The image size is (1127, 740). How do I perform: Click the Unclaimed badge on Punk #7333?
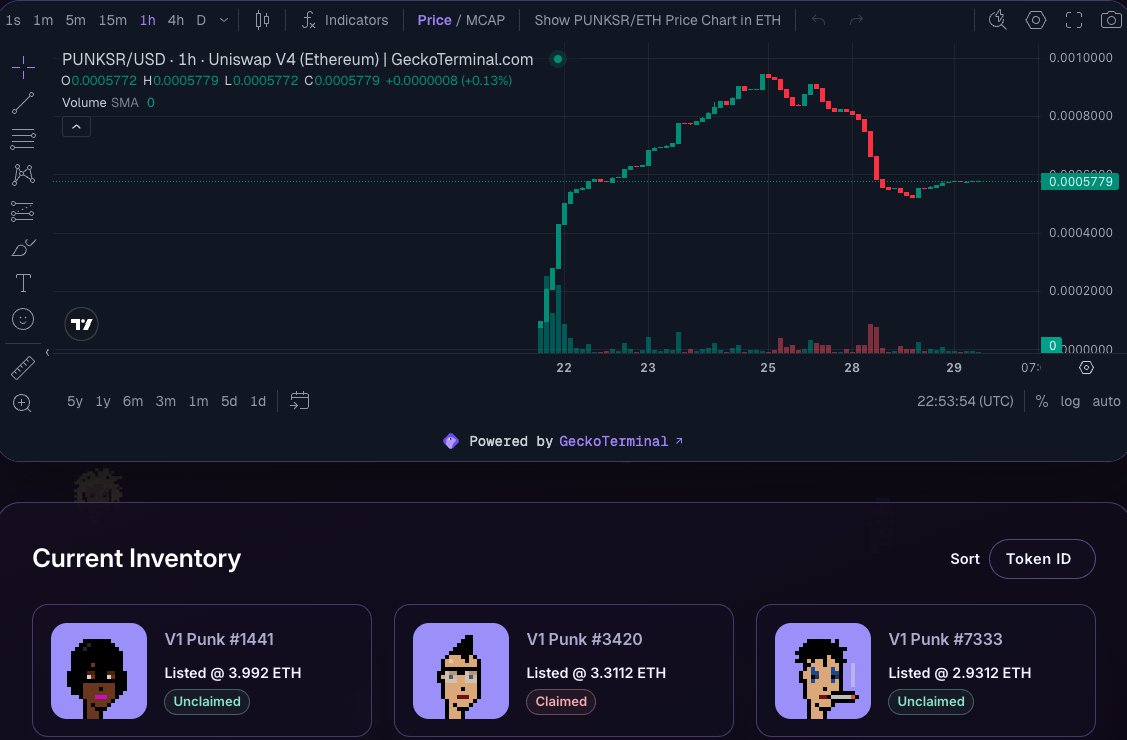[931, 701]
